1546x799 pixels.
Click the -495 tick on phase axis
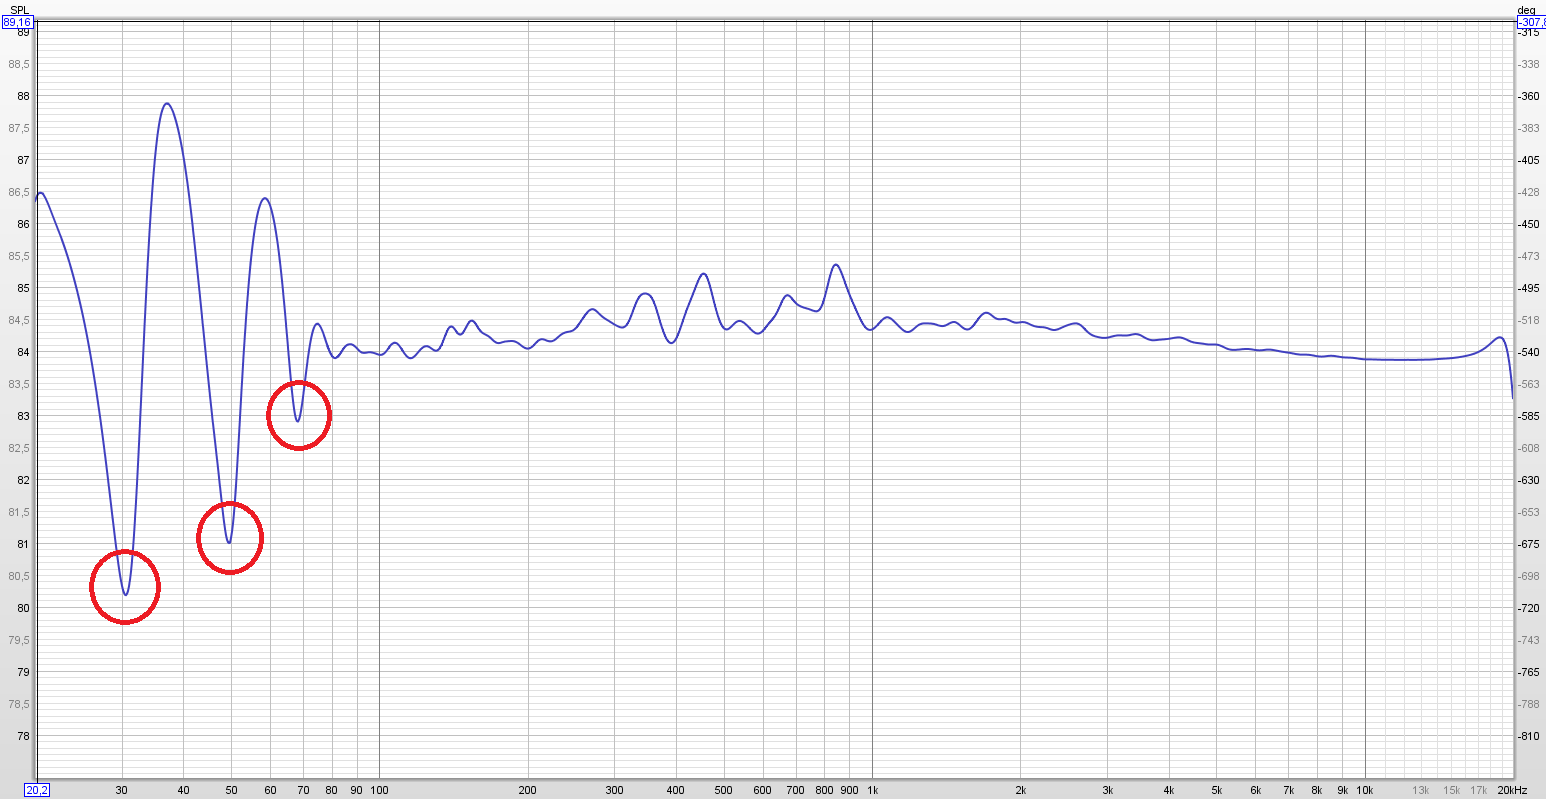tap(1529, 288)
